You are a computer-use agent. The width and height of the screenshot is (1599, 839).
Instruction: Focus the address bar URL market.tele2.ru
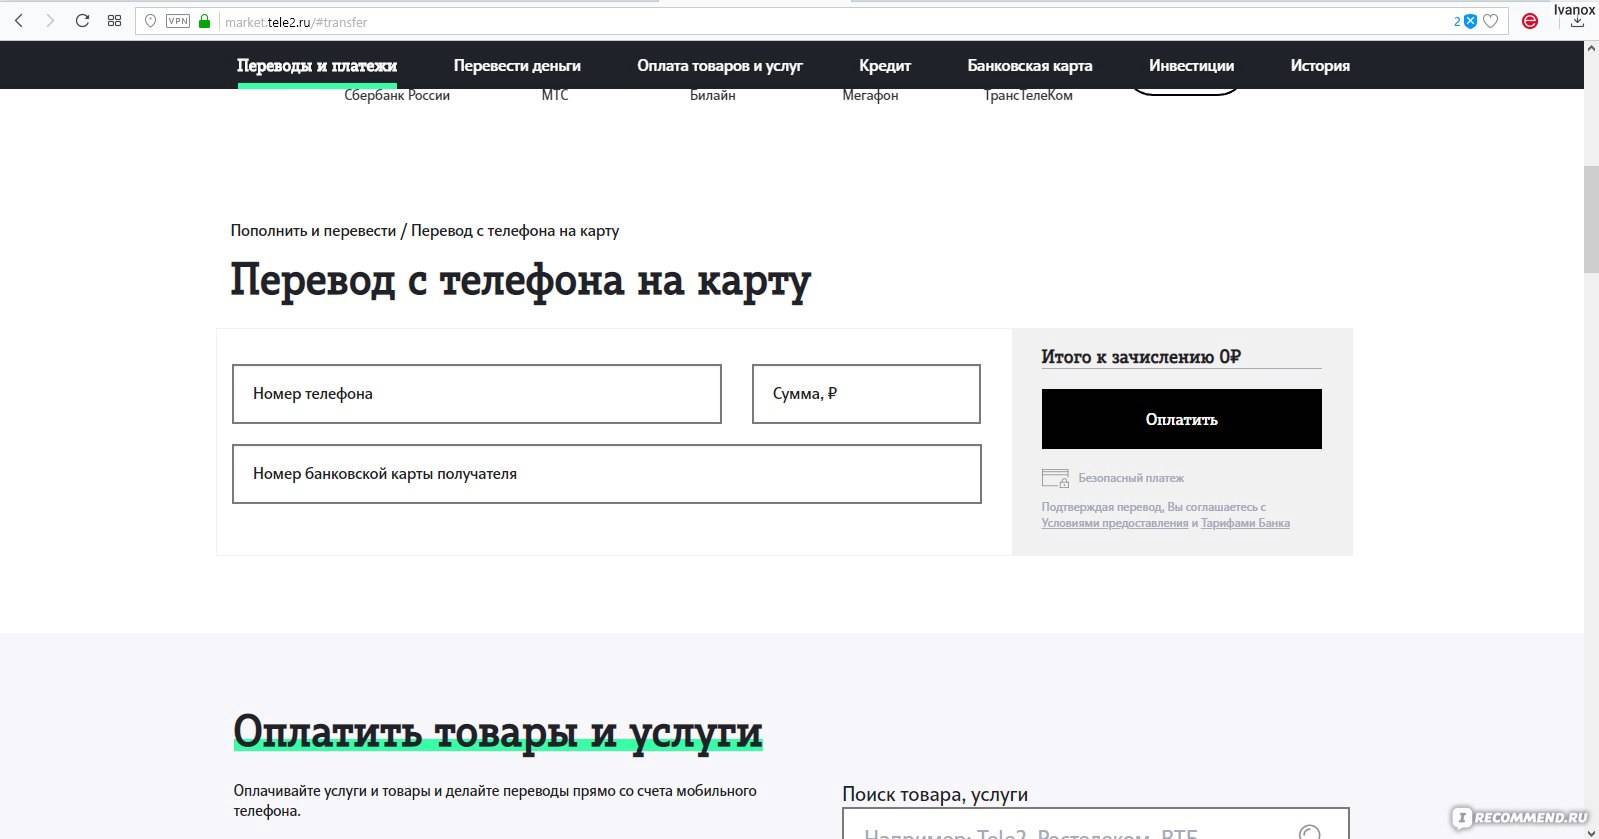point(296,22)
